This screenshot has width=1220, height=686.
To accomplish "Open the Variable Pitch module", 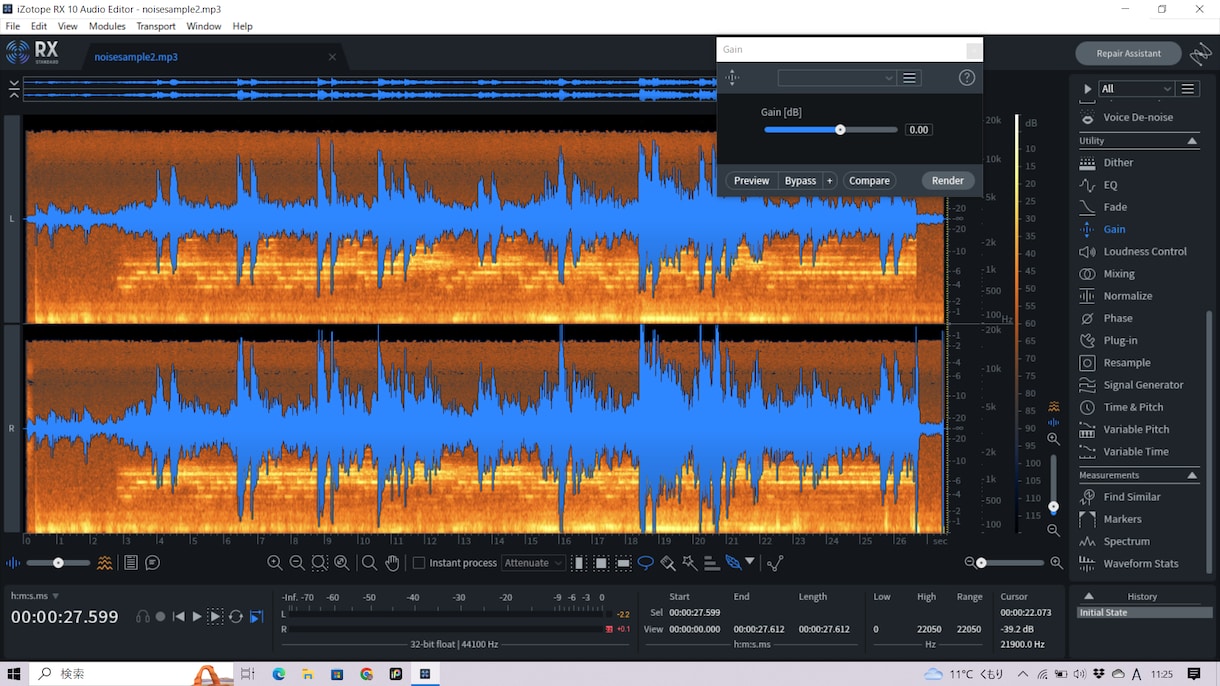I will click(x=1136, y=429).
